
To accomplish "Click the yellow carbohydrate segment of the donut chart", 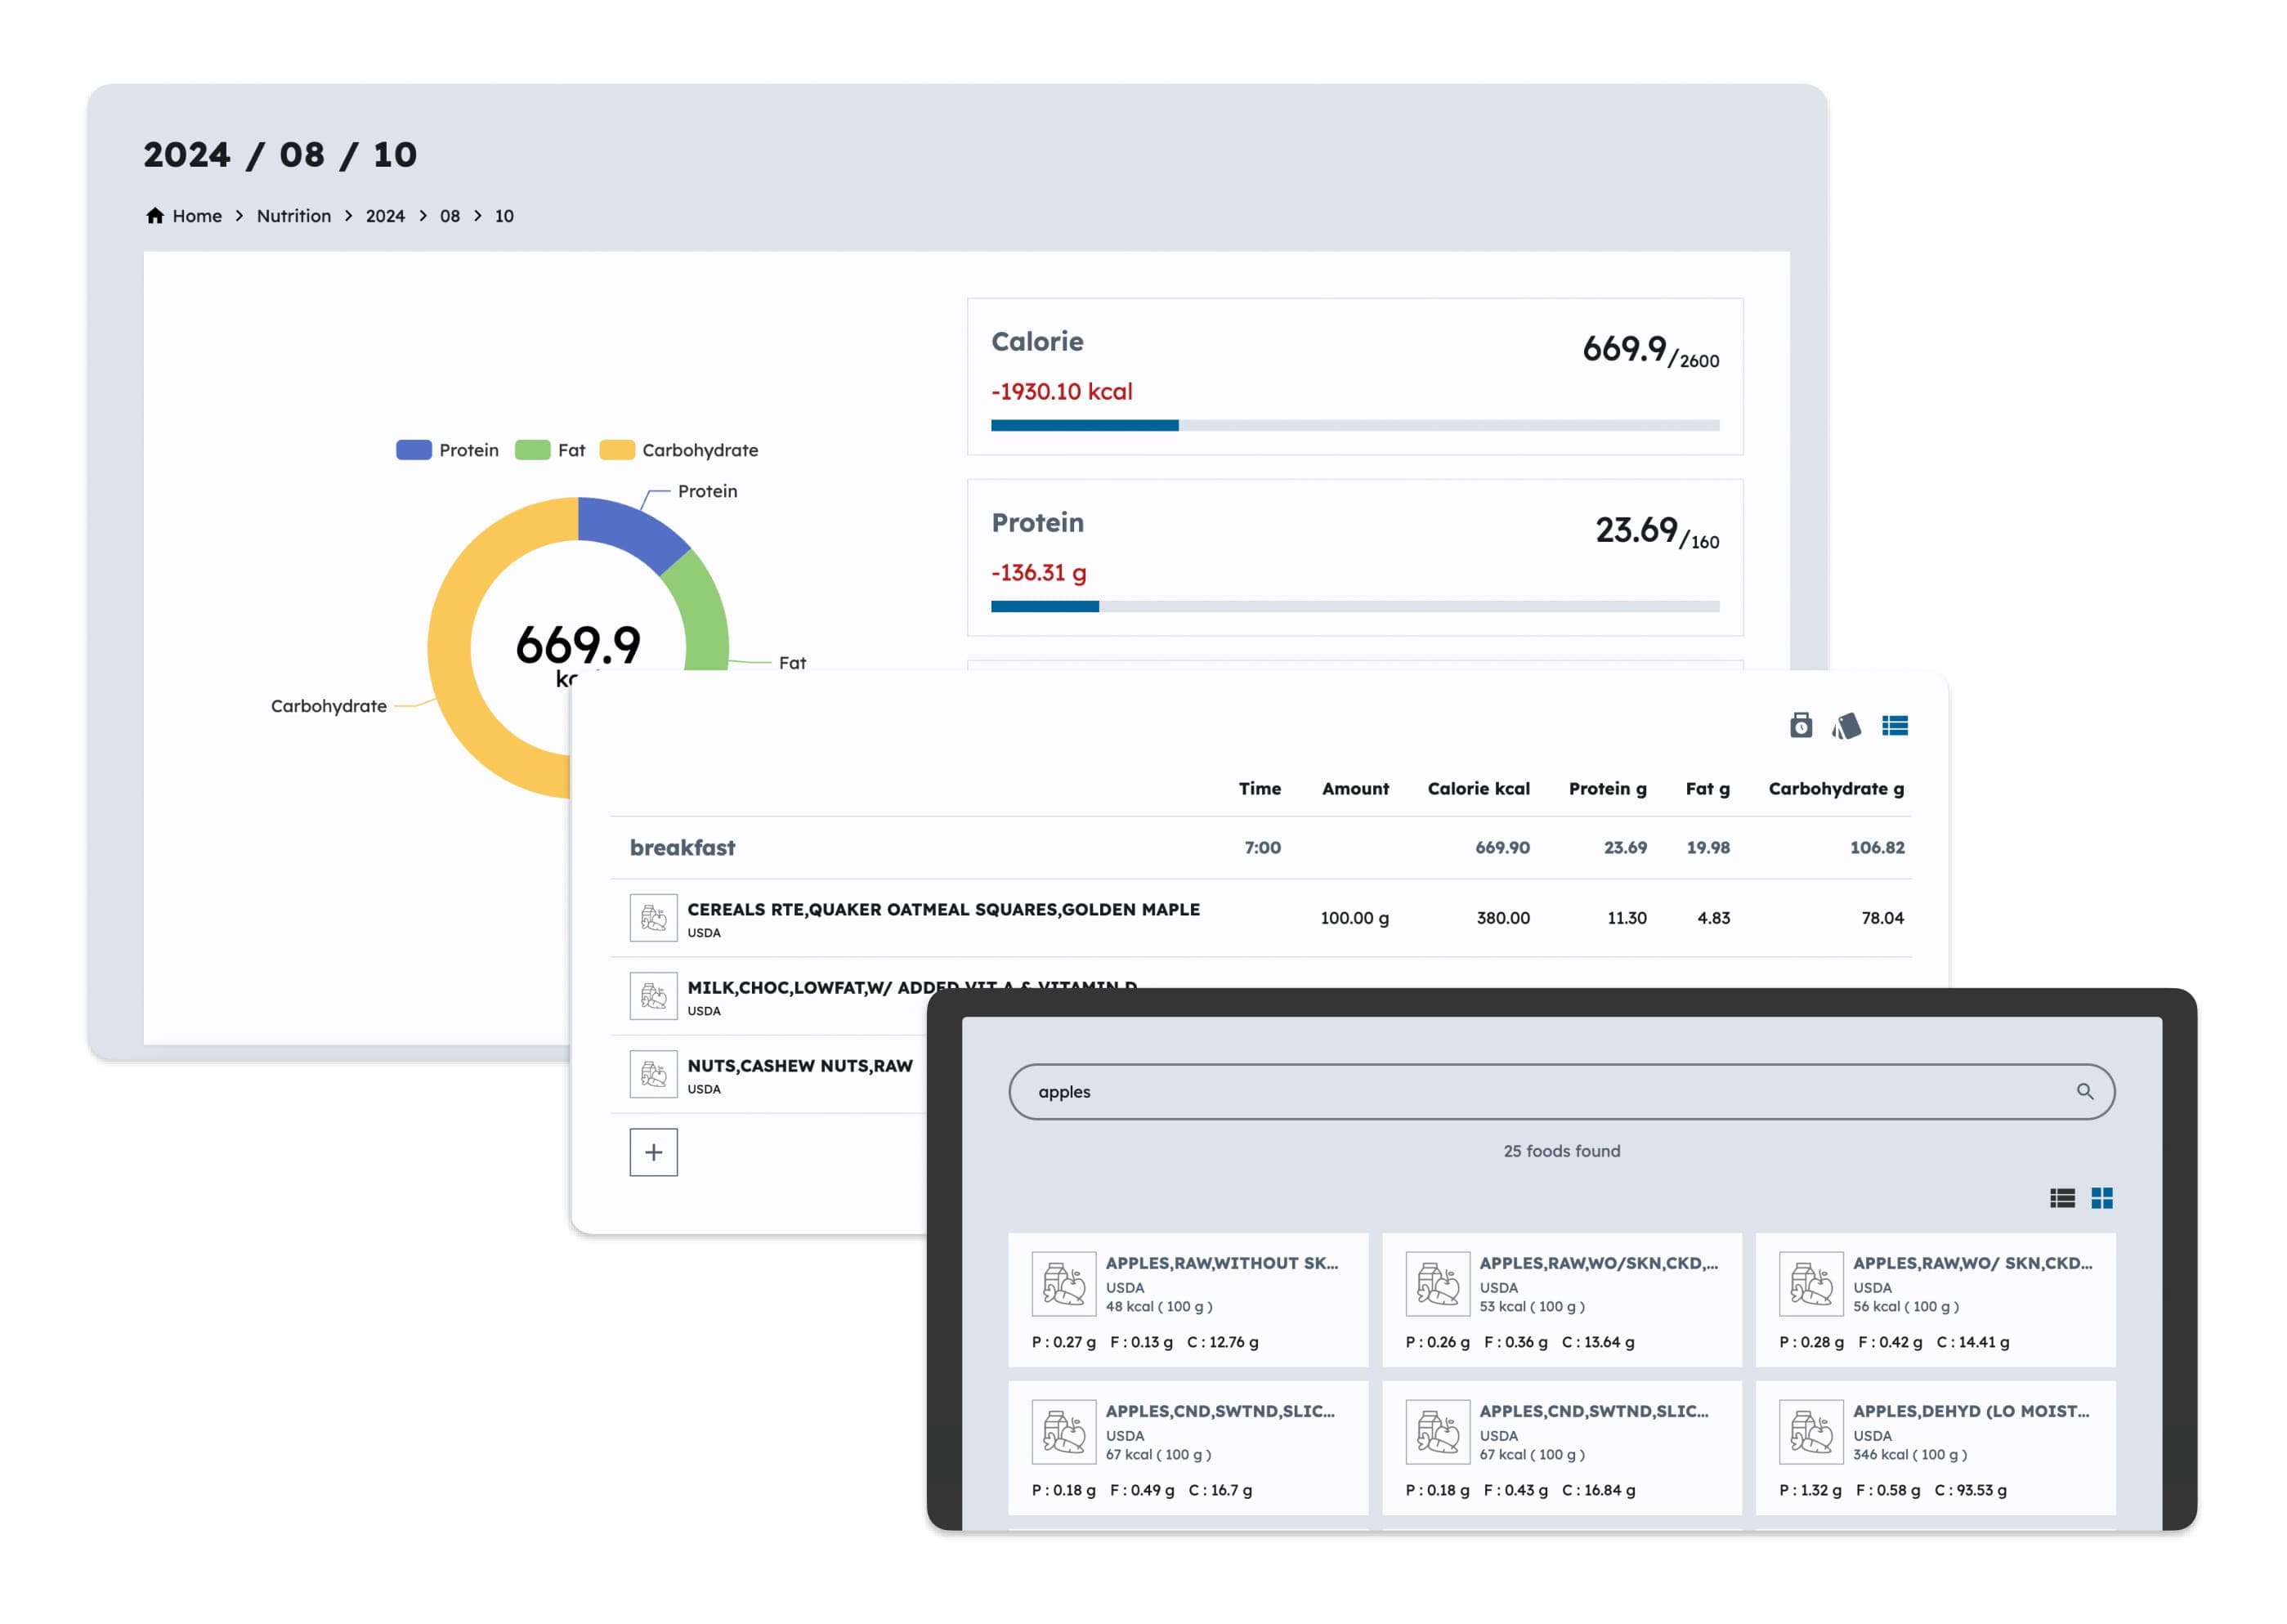I will pyautogui.click(x=452, y=650).
